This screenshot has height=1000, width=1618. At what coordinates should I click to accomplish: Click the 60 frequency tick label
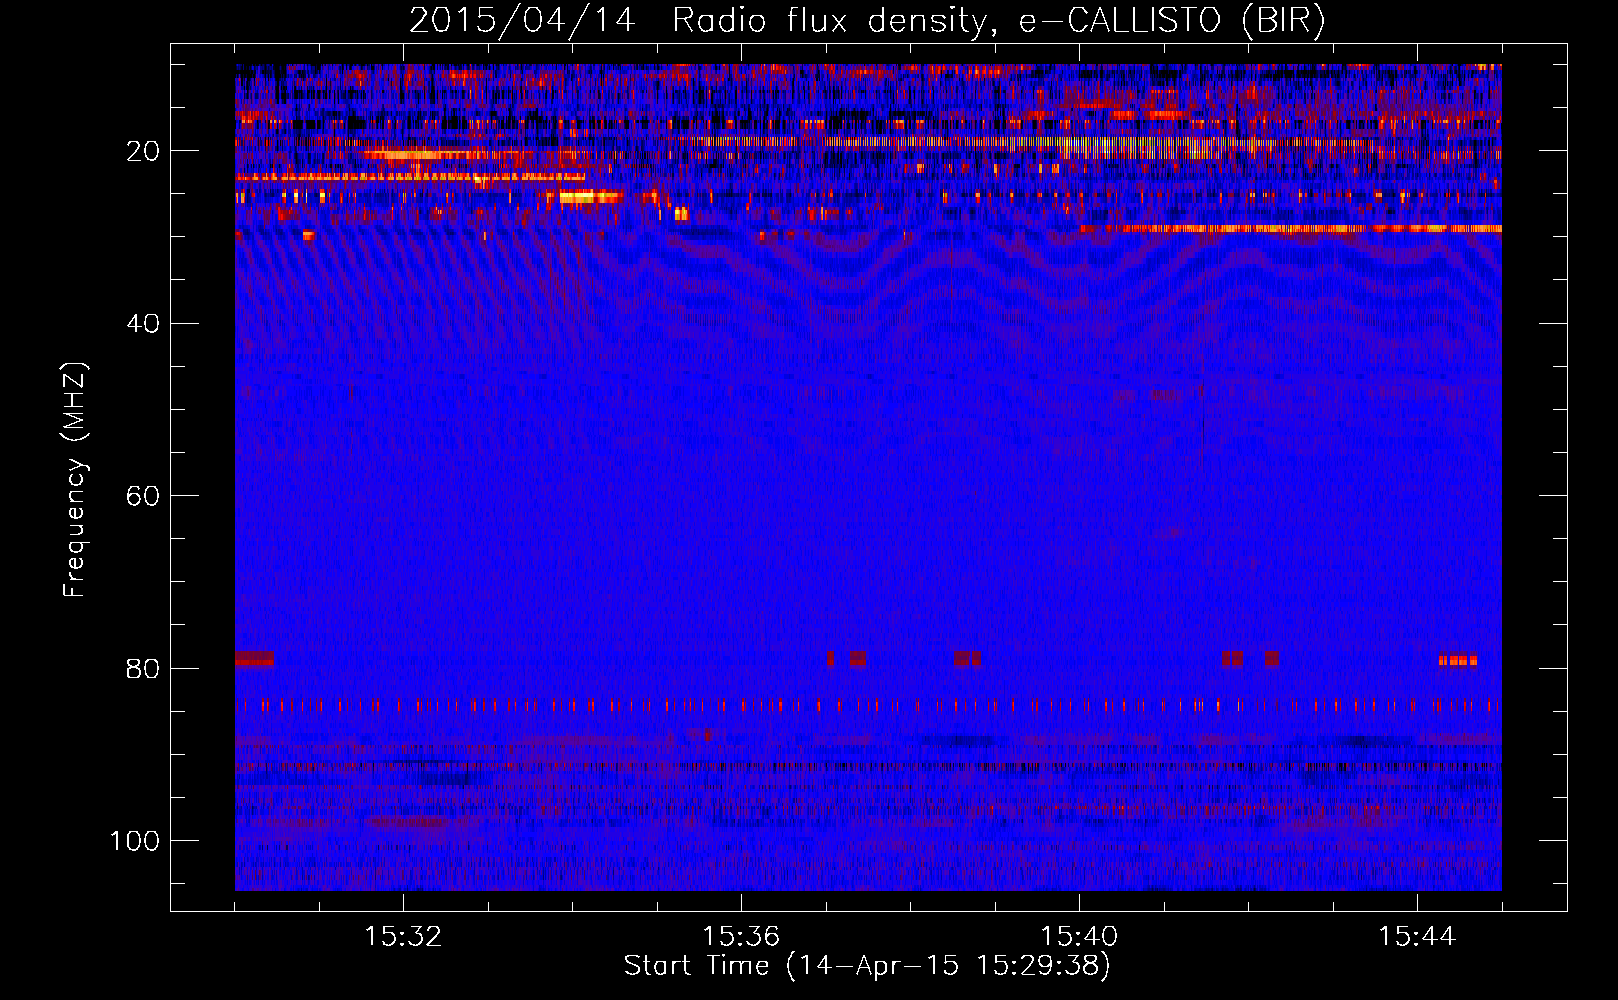coord(143,496)
